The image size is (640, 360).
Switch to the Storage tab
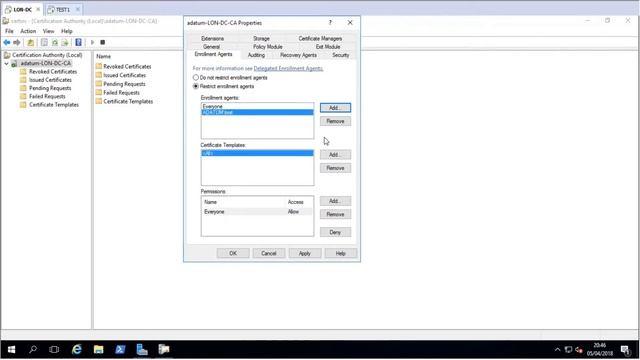(261, 38)
